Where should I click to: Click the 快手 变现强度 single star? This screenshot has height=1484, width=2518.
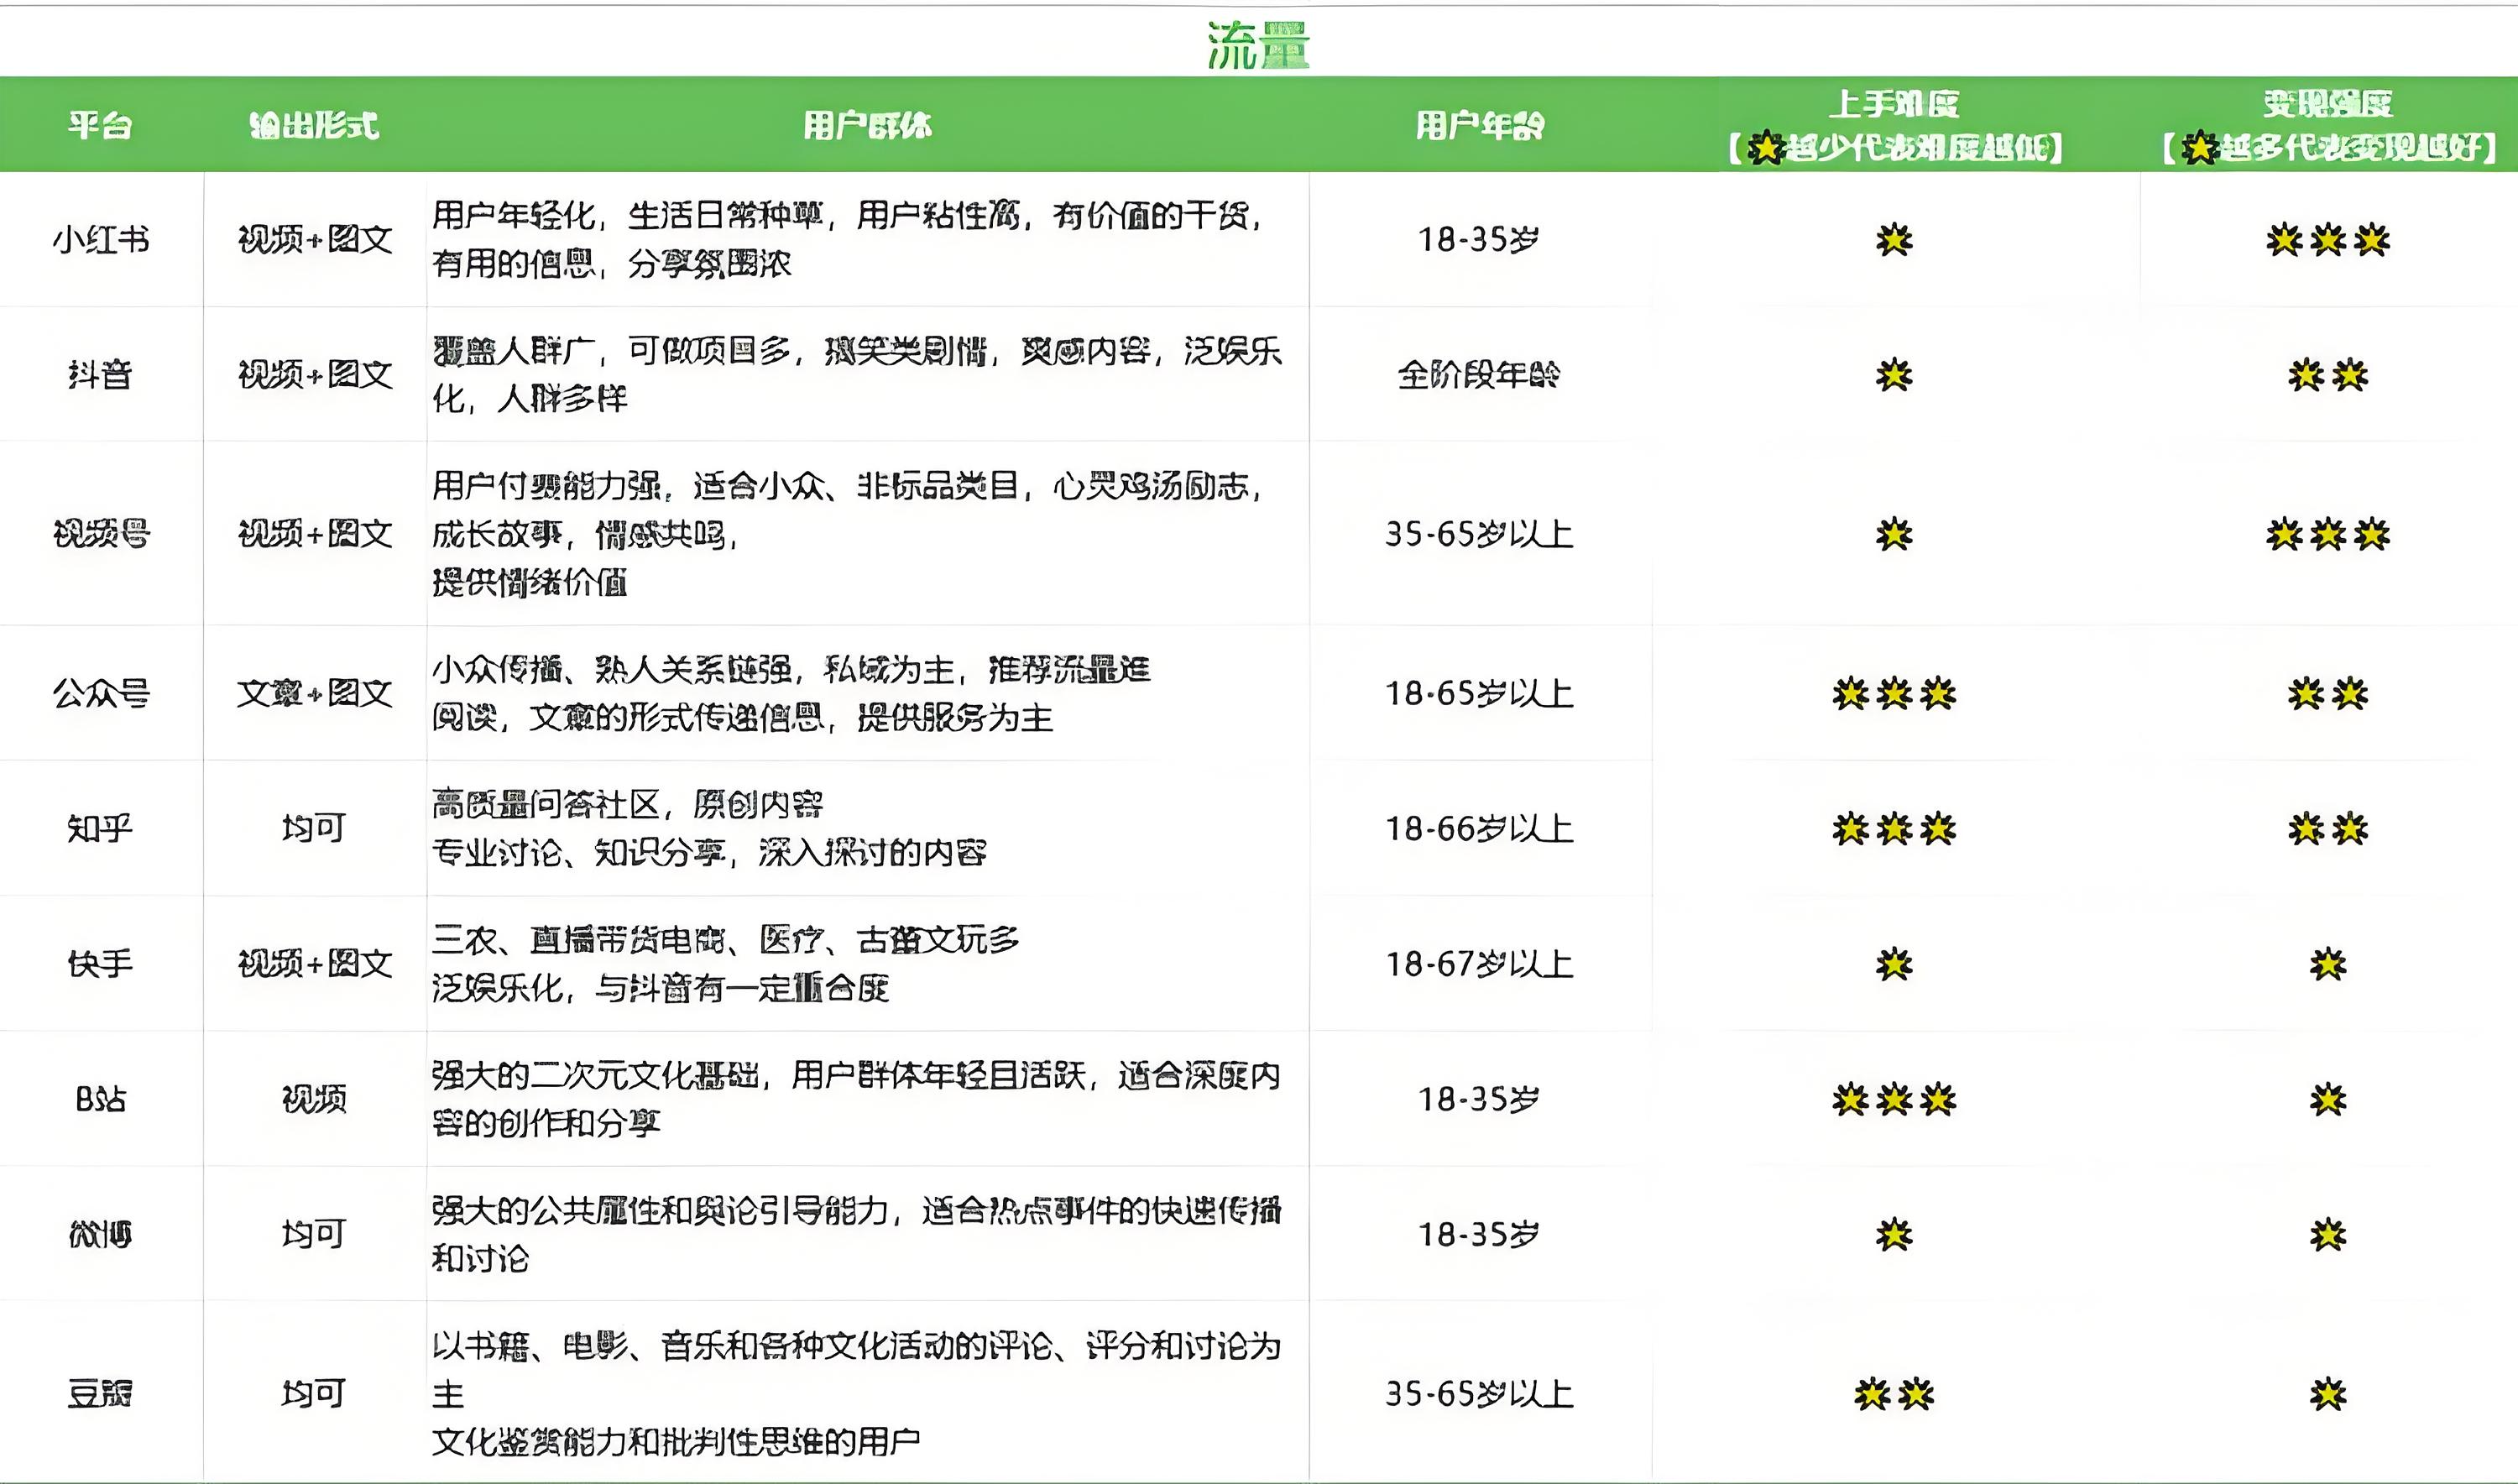[x=2328, y=964]
